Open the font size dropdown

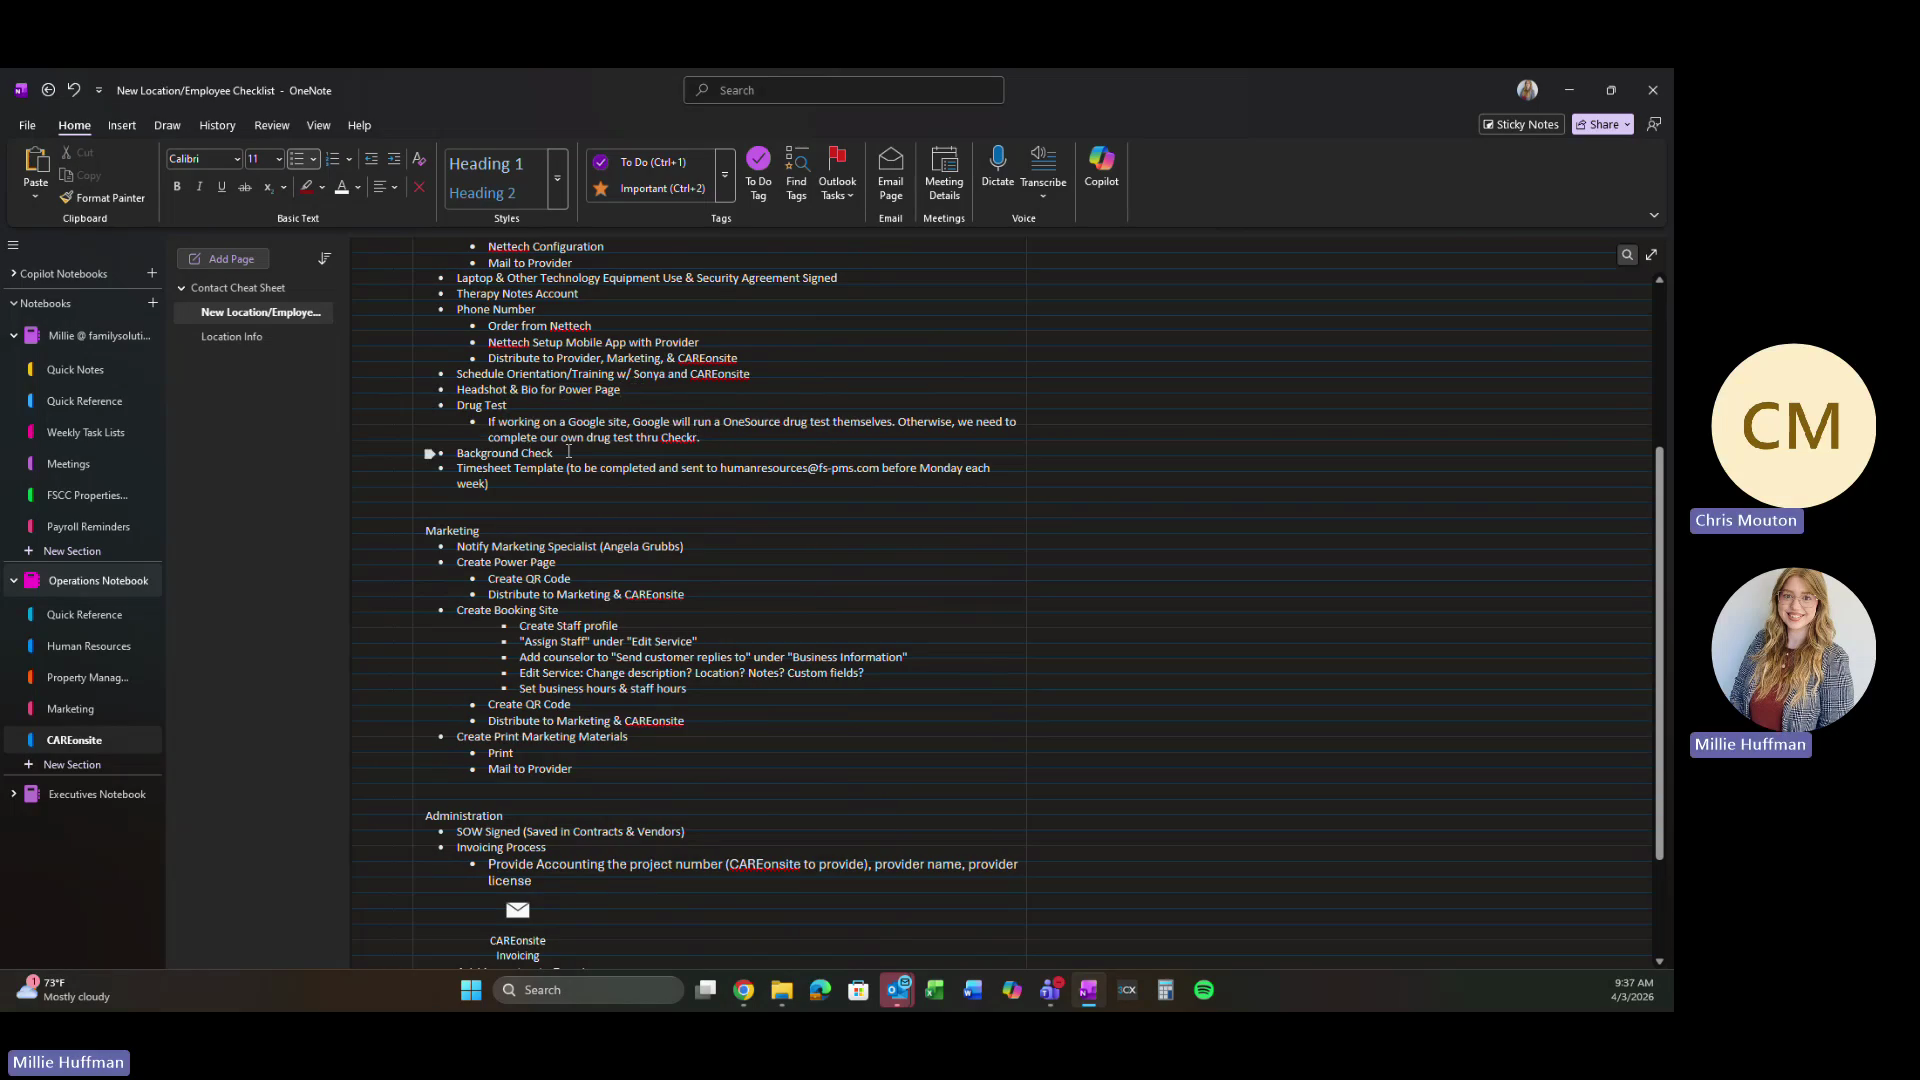coord(279,159)
